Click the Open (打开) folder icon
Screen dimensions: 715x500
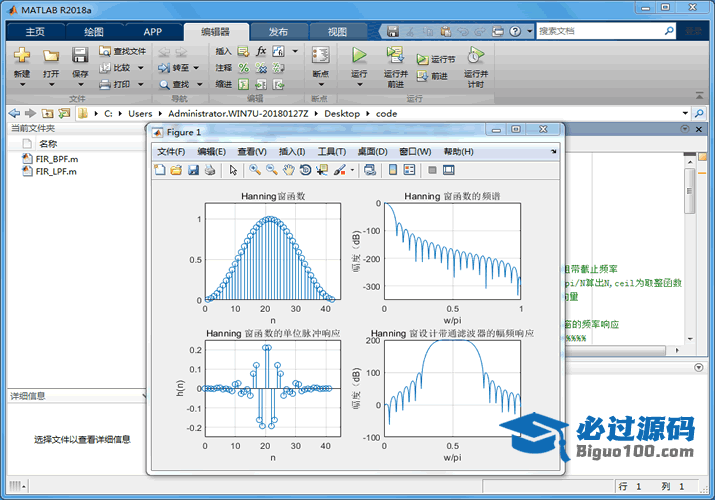51,56
